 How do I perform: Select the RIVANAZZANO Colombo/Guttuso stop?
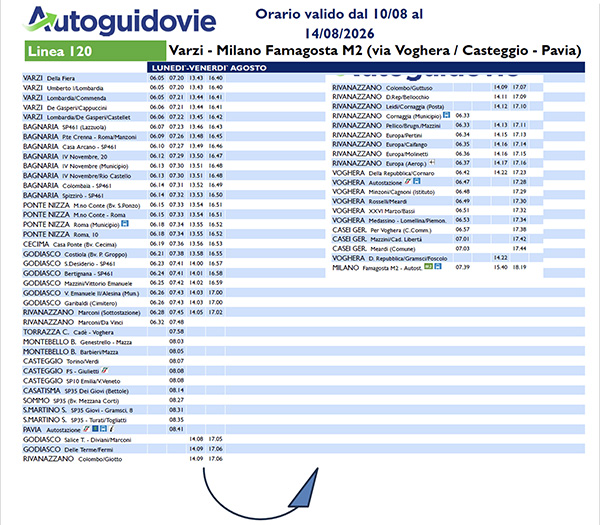(382, 88)
